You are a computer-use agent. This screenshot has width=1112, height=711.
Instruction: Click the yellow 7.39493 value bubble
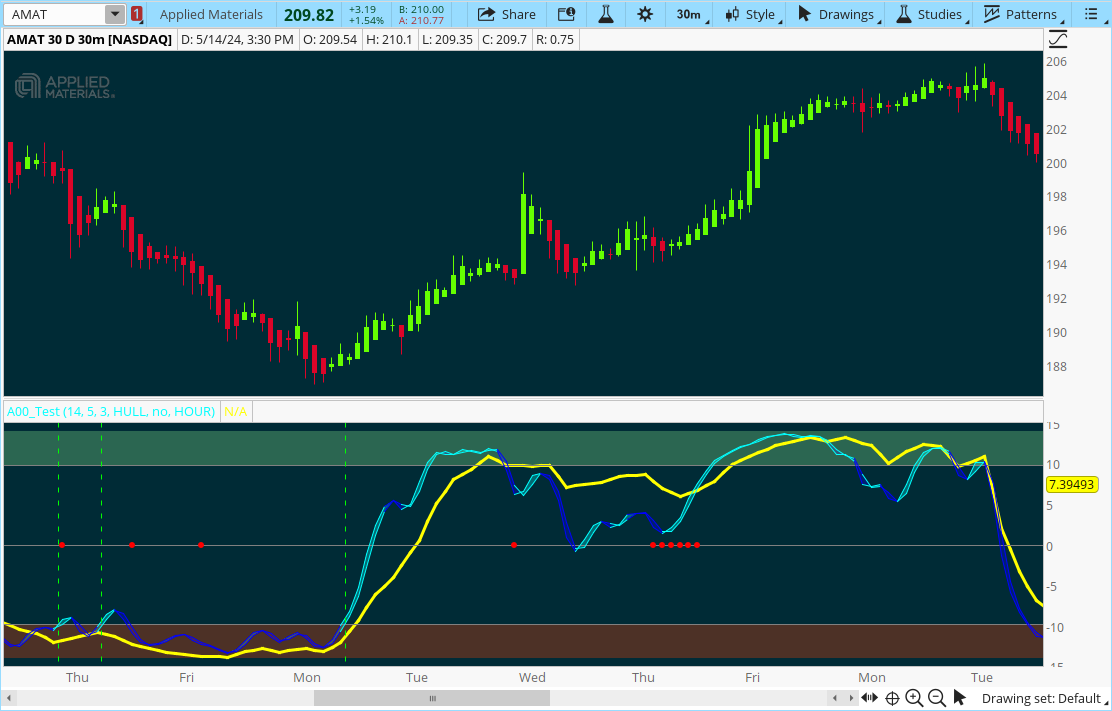tap(1072, 485)
